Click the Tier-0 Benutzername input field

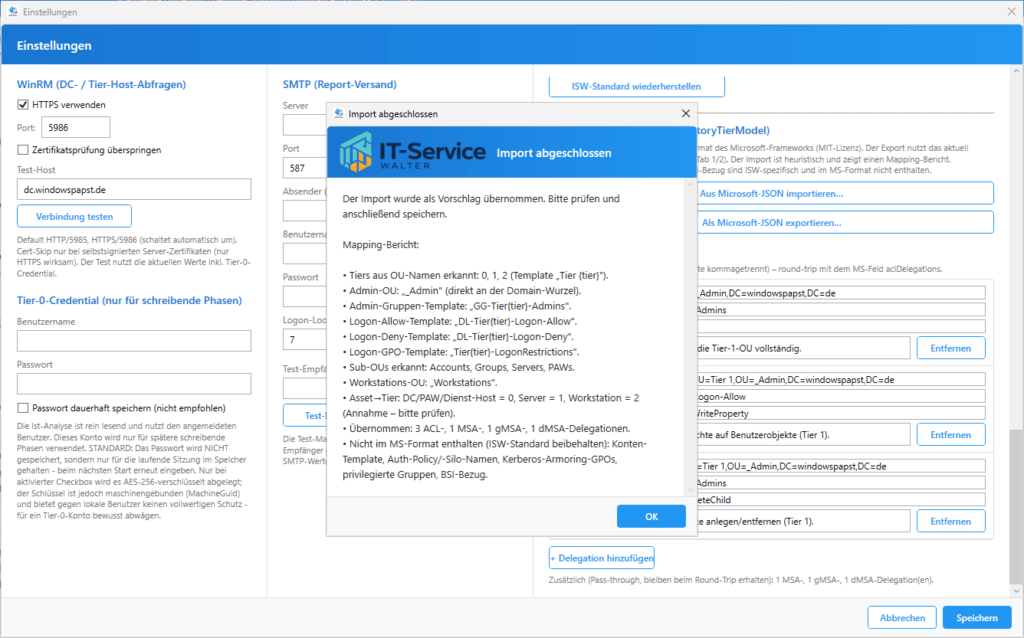pos(134,341)
